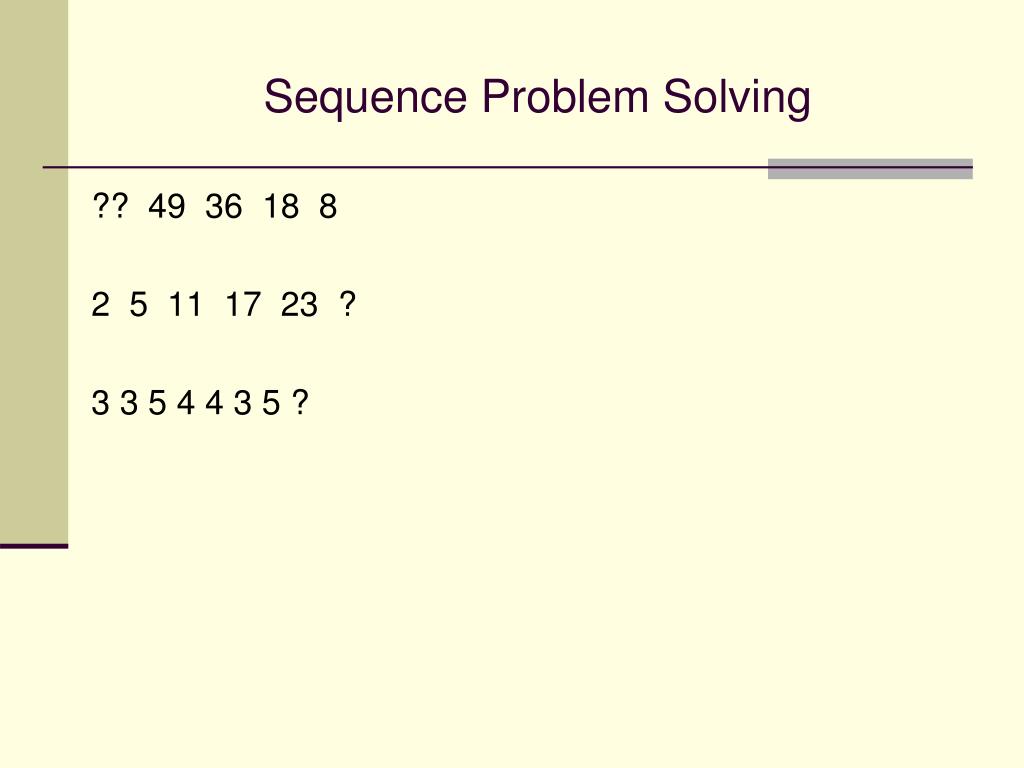Click the number 8 ending first sequence

click(x=328, y=206)
